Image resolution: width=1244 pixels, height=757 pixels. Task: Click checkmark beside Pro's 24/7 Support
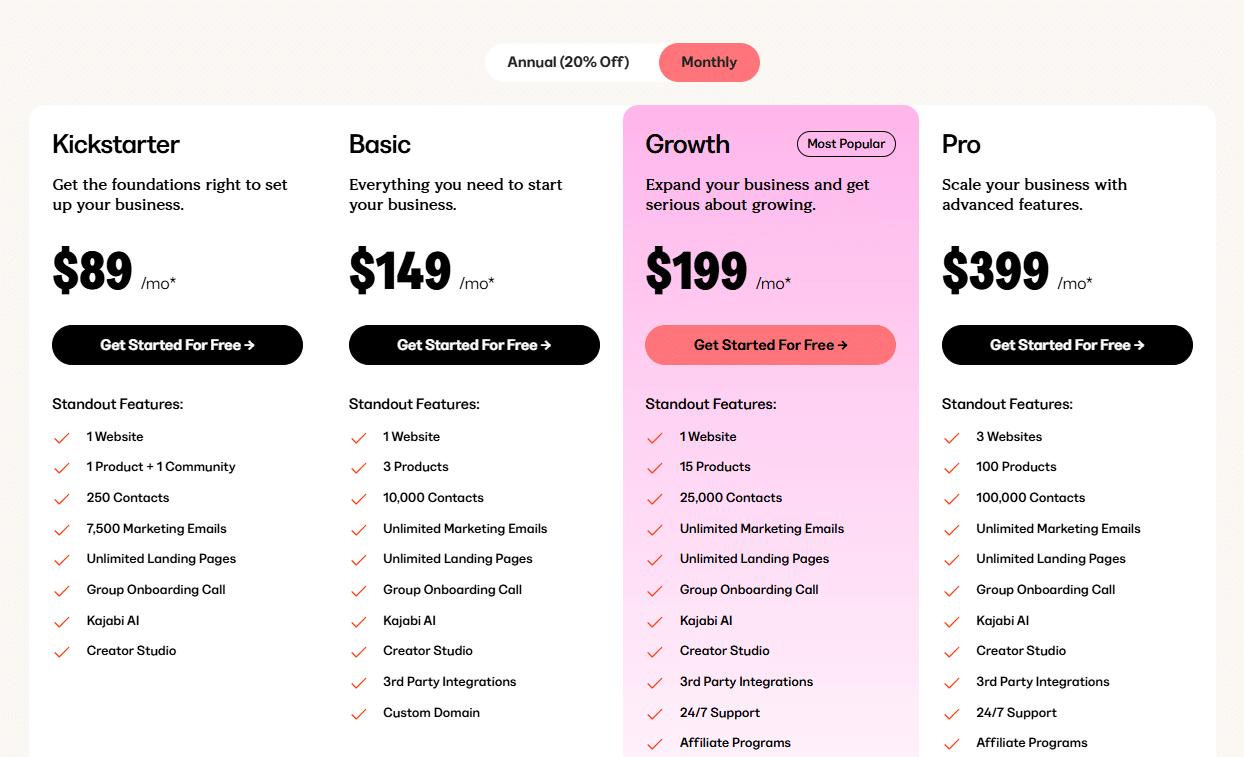[952, 713]
